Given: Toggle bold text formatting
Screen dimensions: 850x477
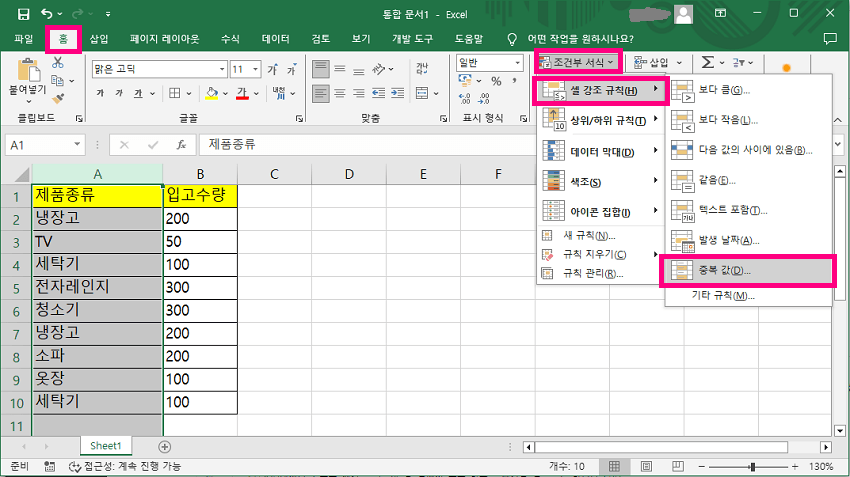Looking at the screenshot, I should (x=100, y=93).
